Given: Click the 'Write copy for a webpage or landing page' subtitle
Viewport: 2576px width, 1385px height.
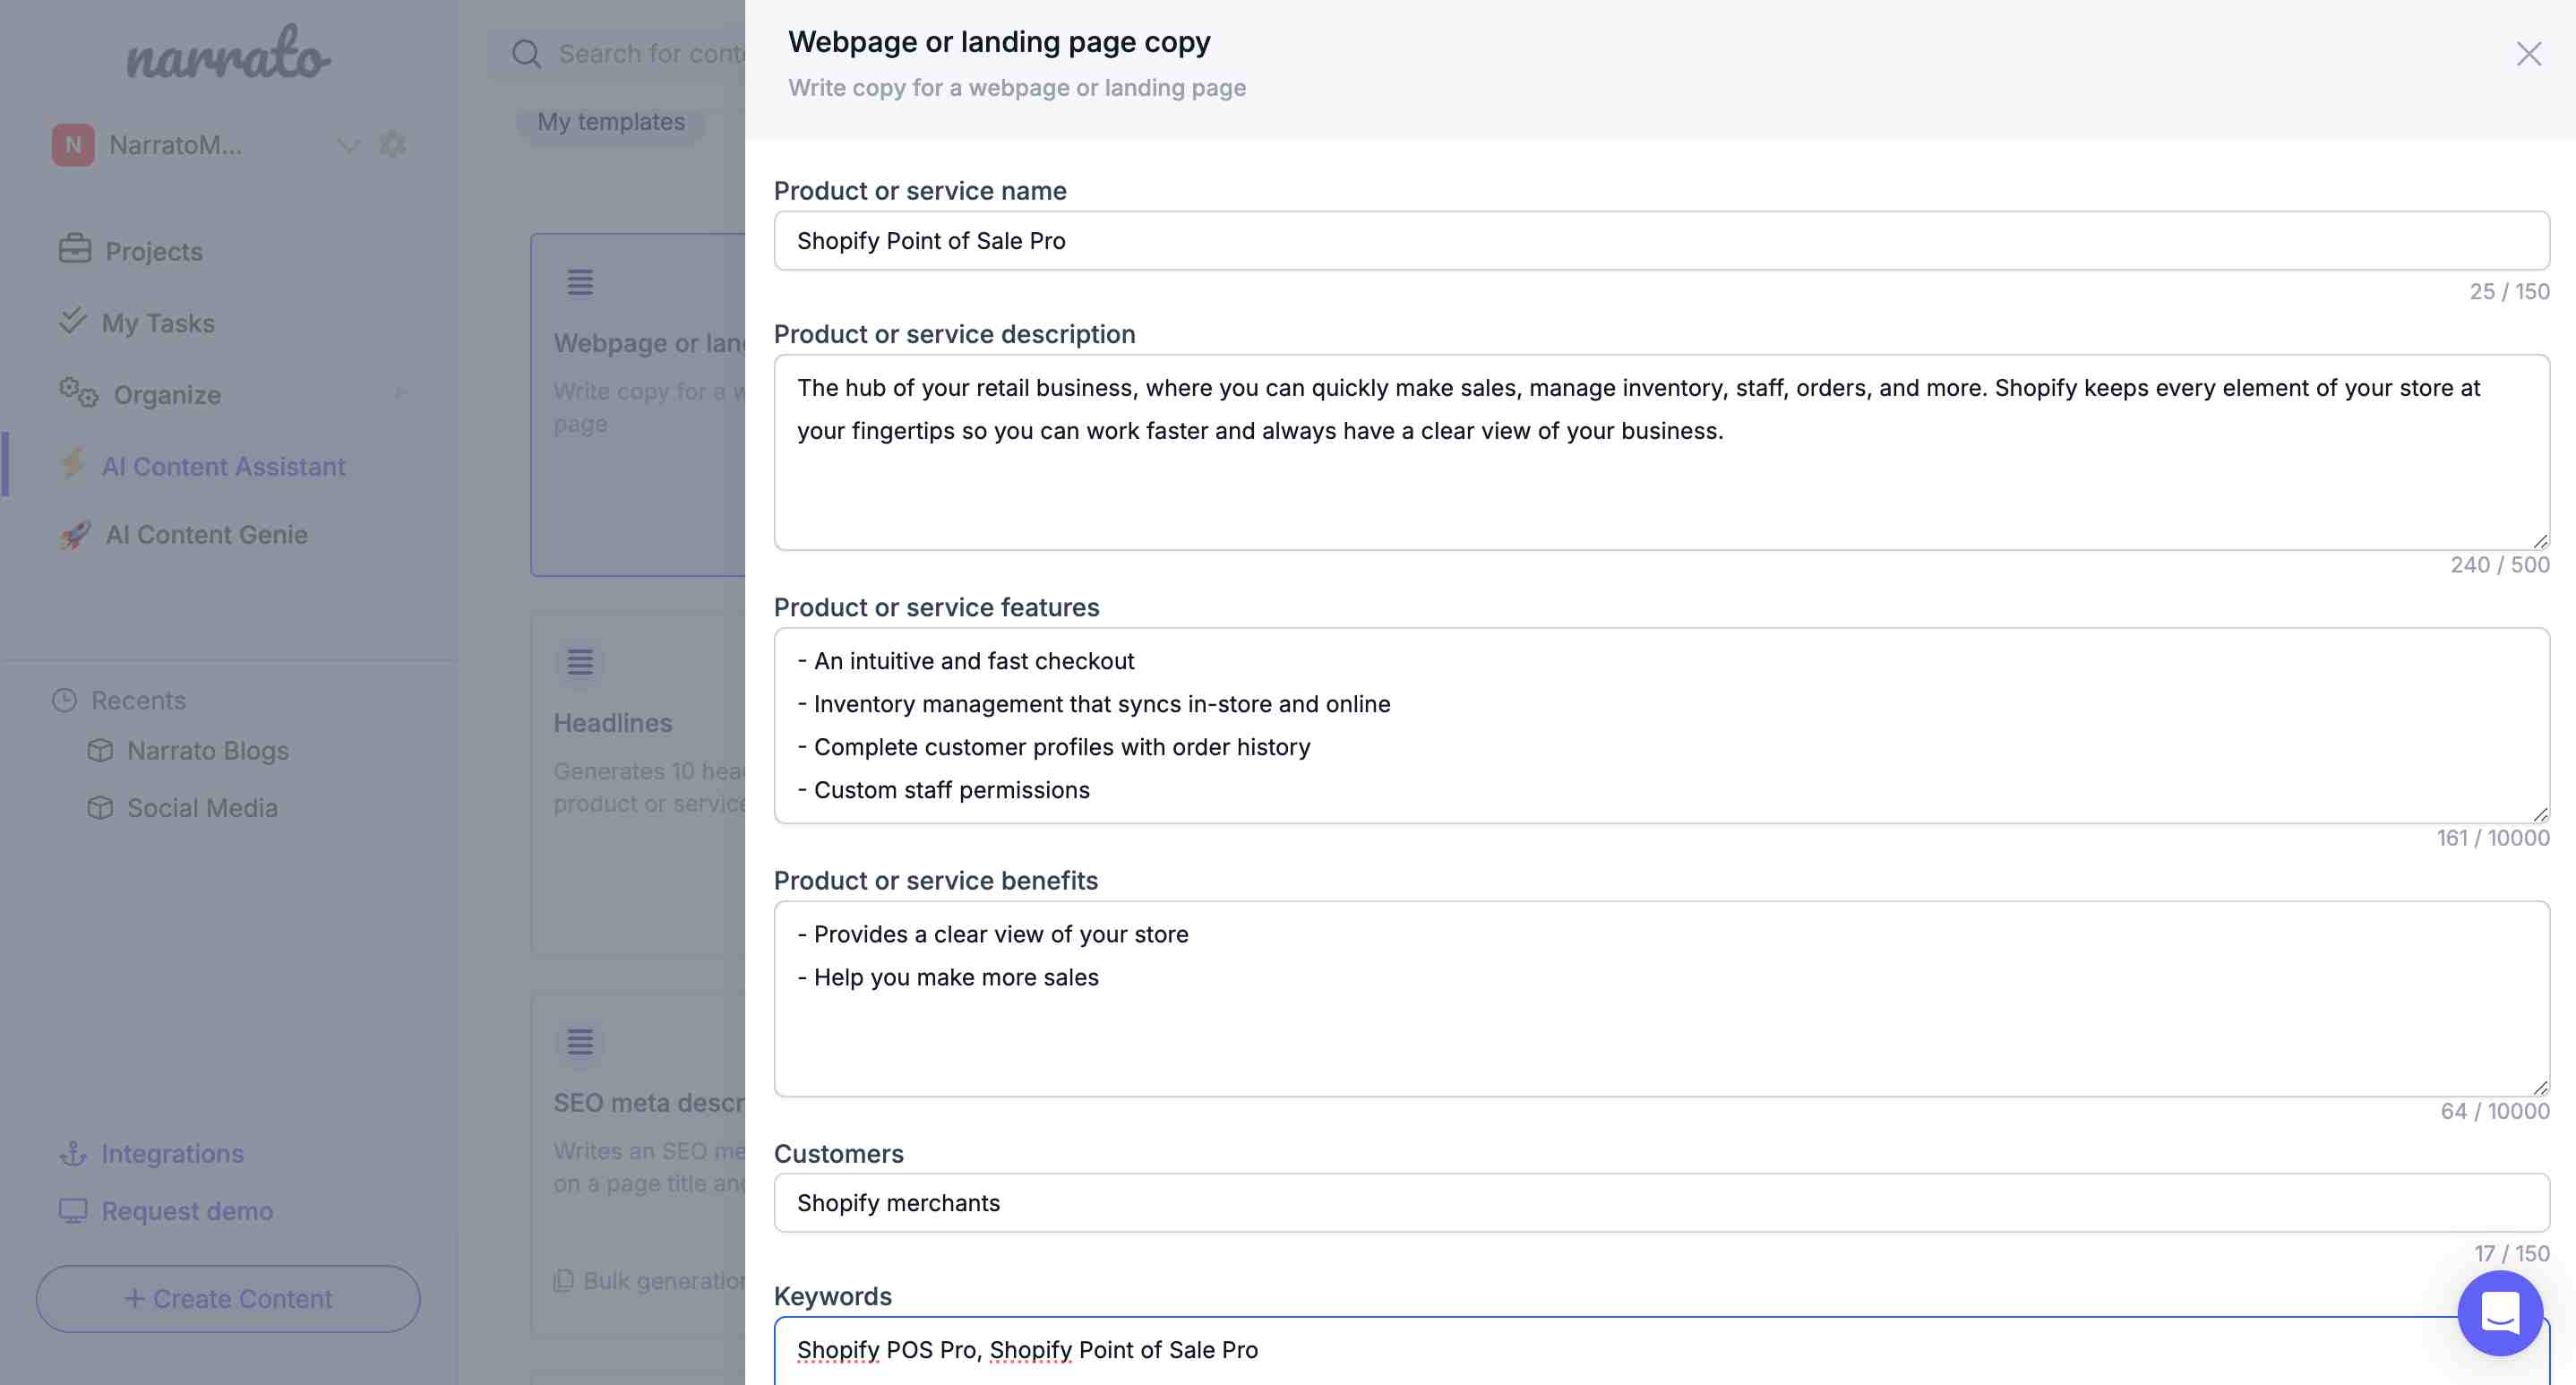Looking at the screenshot, I should [x=1017, y=88].
